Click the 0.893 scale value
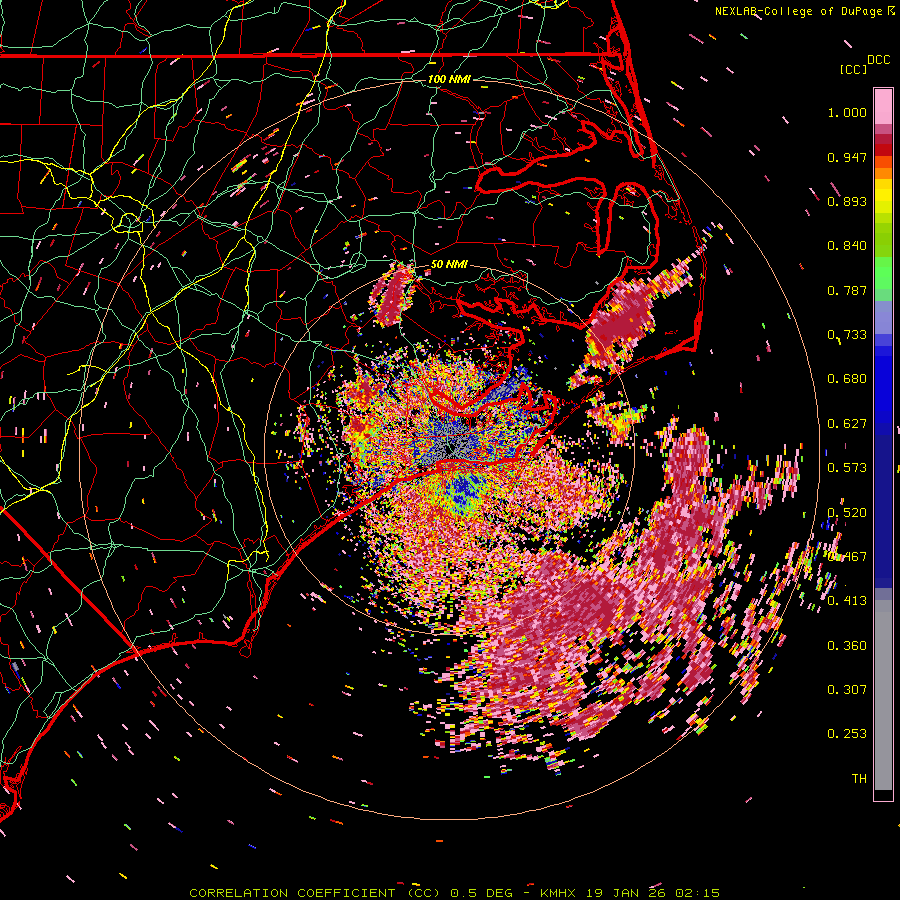 pyautogui.click(x=847, y=201)
